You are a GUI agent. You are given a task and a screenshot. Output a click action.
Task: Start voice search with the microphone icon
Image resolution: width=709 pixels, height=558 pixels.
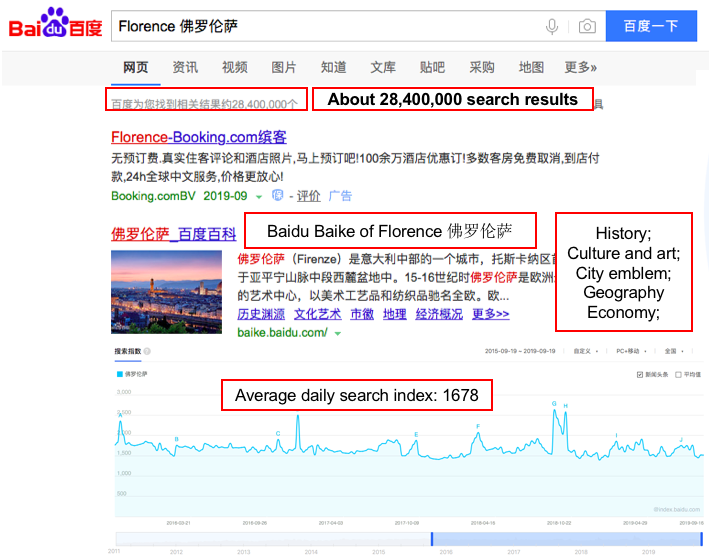(x=552, y=27)
